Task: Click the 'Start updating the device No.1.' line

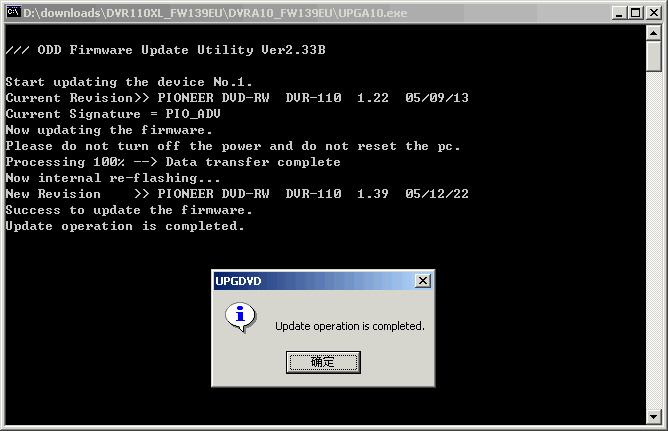Action: 129,82
